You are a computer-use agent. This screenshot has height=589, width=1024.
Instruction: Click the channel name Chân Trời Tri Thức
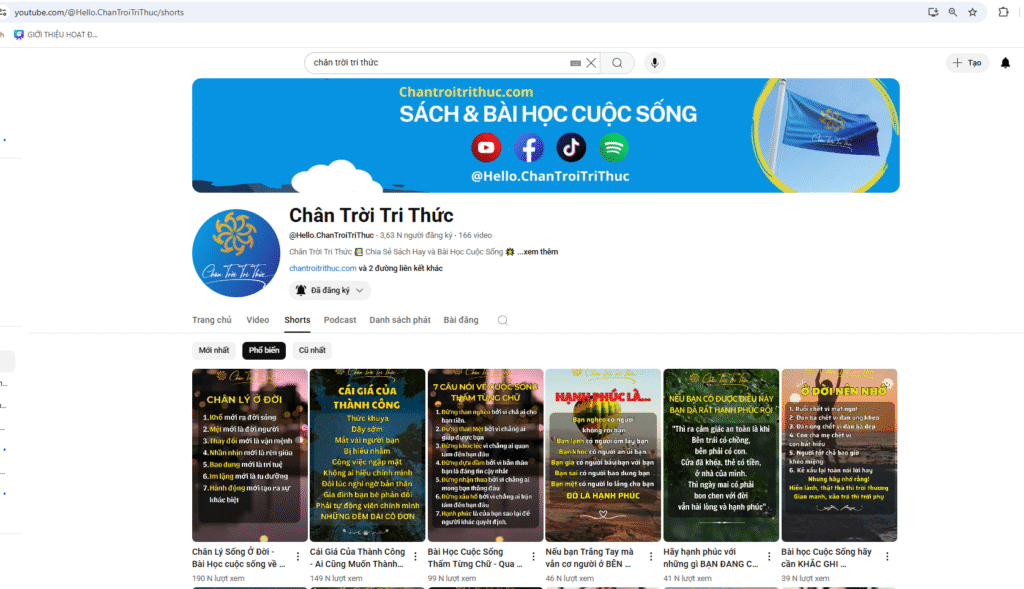371,215
